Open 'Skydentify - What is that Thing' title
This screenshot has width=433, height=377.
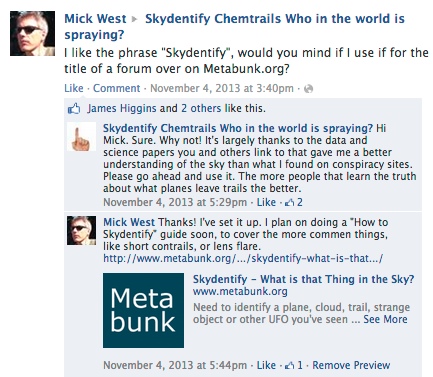(303, 279)
